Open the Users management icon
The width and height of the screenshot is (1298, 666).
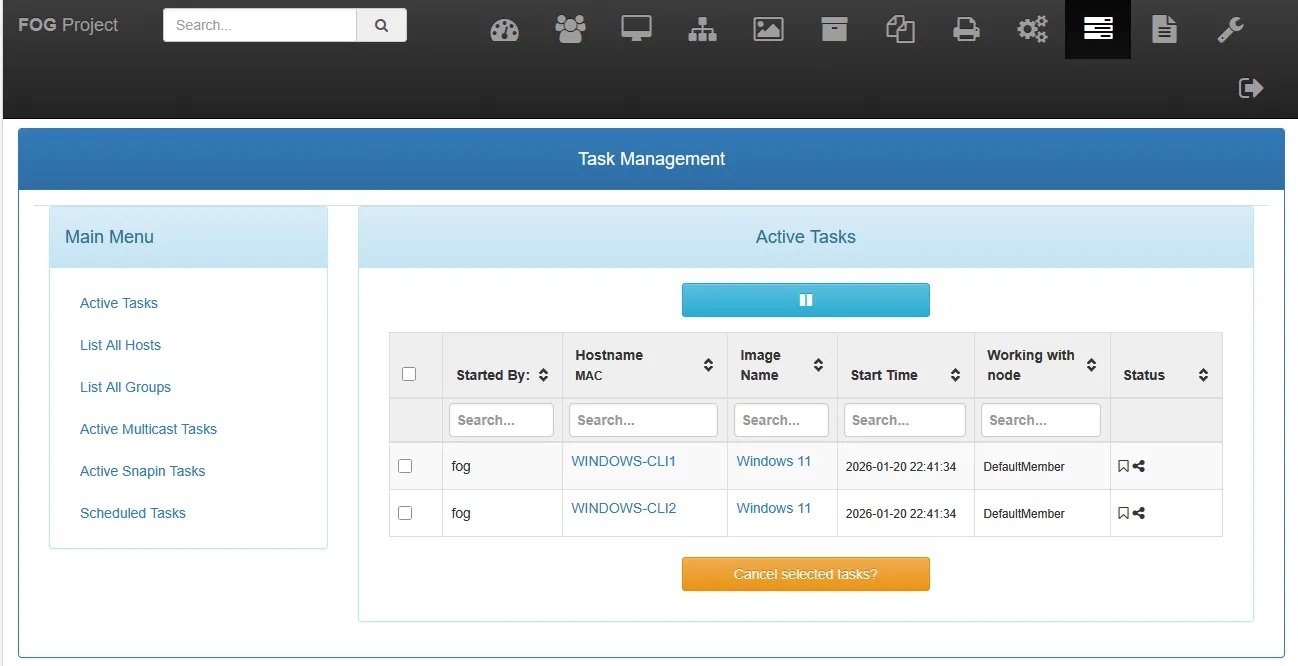point(570,30)
